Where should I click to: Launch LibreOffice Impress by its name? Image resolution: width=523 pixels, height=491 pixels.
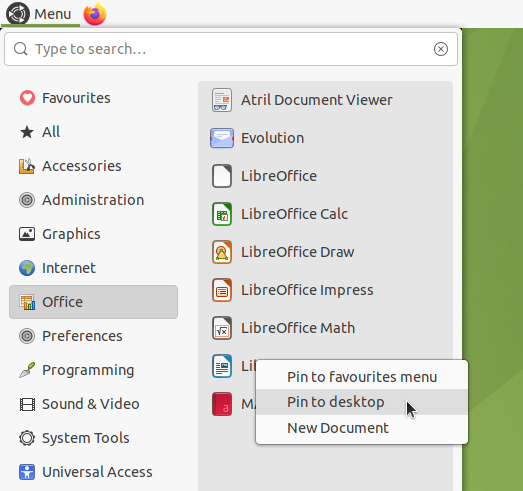[x=307, y=290]
